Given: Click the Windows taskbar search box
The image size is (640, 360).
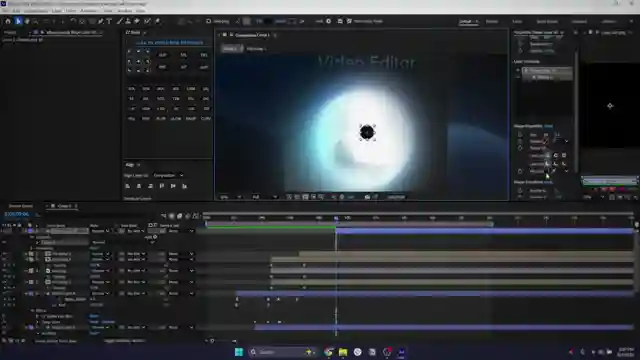Looking at the screenshot, I should pyautogui.click(x=282, y=352).
